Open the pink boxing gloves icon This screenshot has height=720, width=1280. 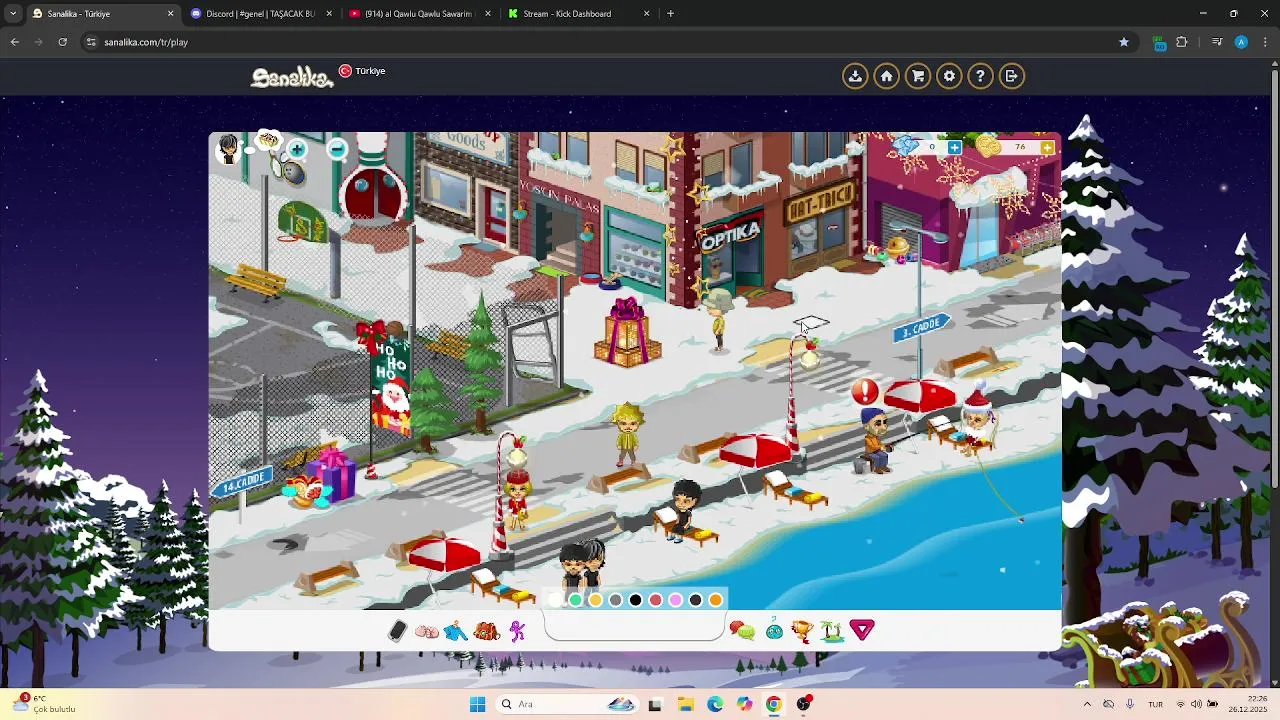pyautogui.click(x=427, y=631)
